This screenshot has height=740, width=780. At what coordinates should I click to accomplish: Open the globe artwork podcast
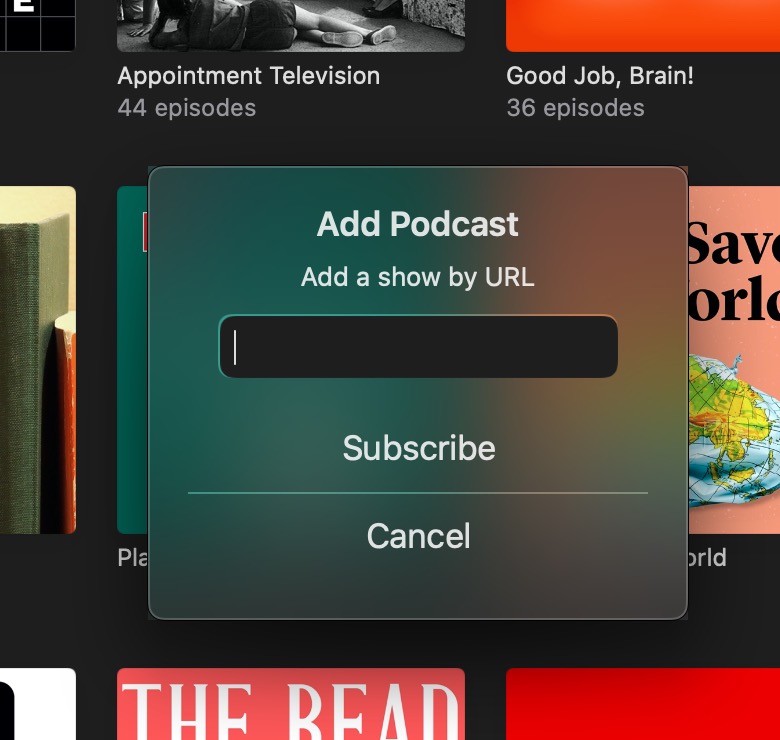tap(734, 360)
